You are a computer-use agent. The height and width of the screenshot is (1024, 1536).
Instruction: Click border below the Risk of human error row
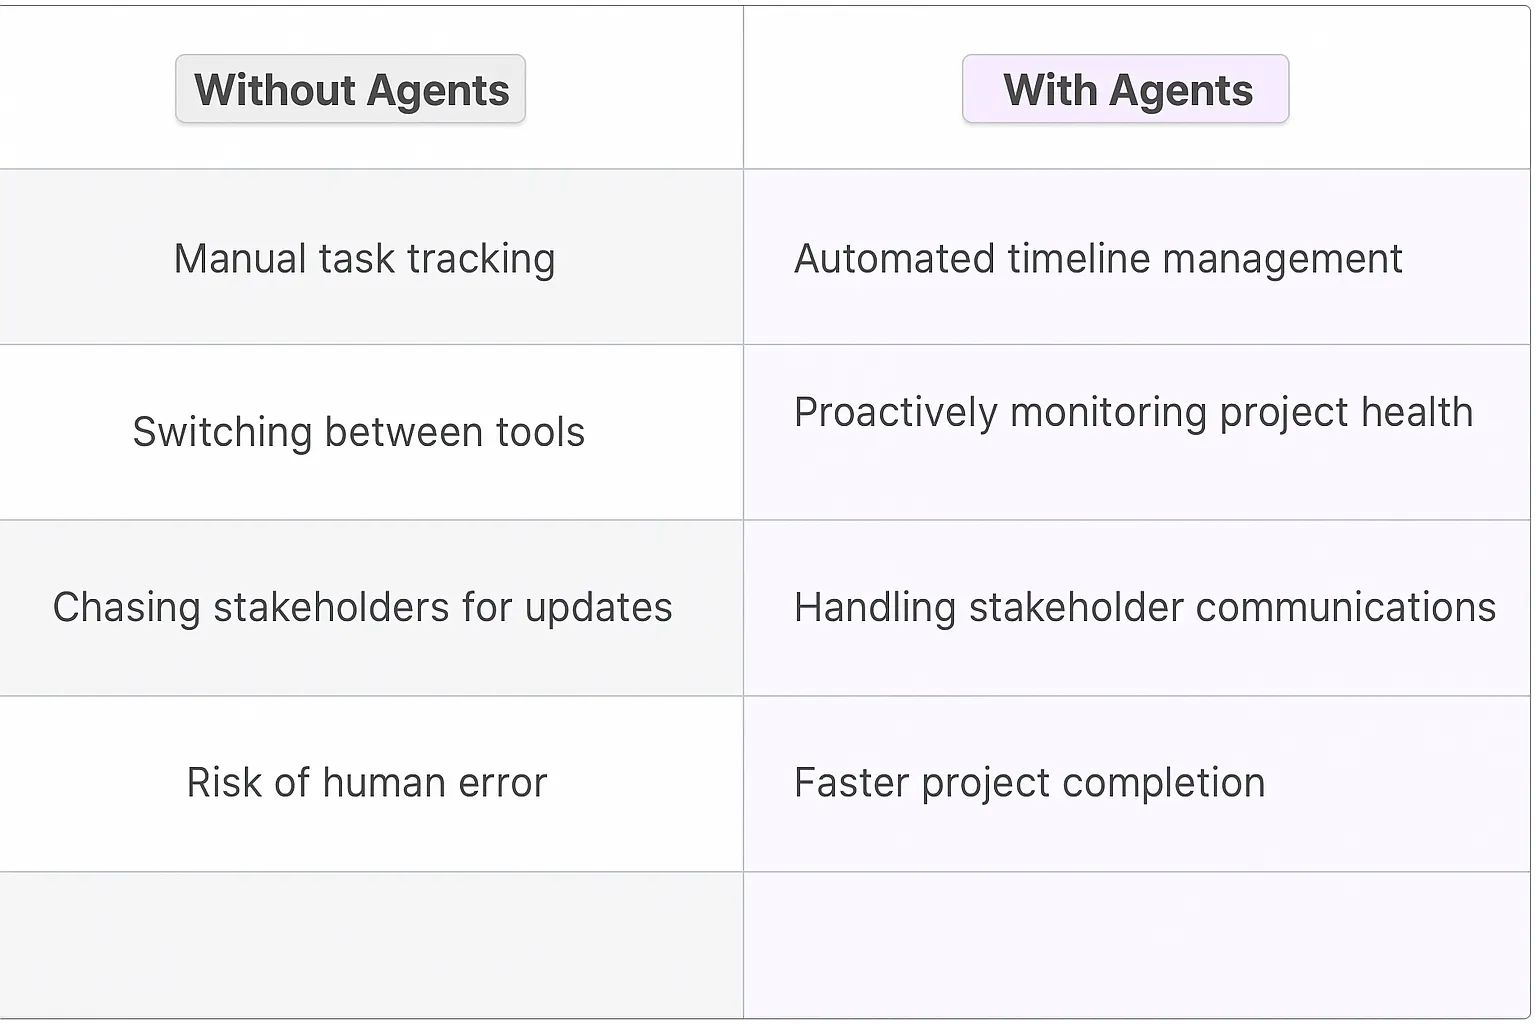coord(370,872)
